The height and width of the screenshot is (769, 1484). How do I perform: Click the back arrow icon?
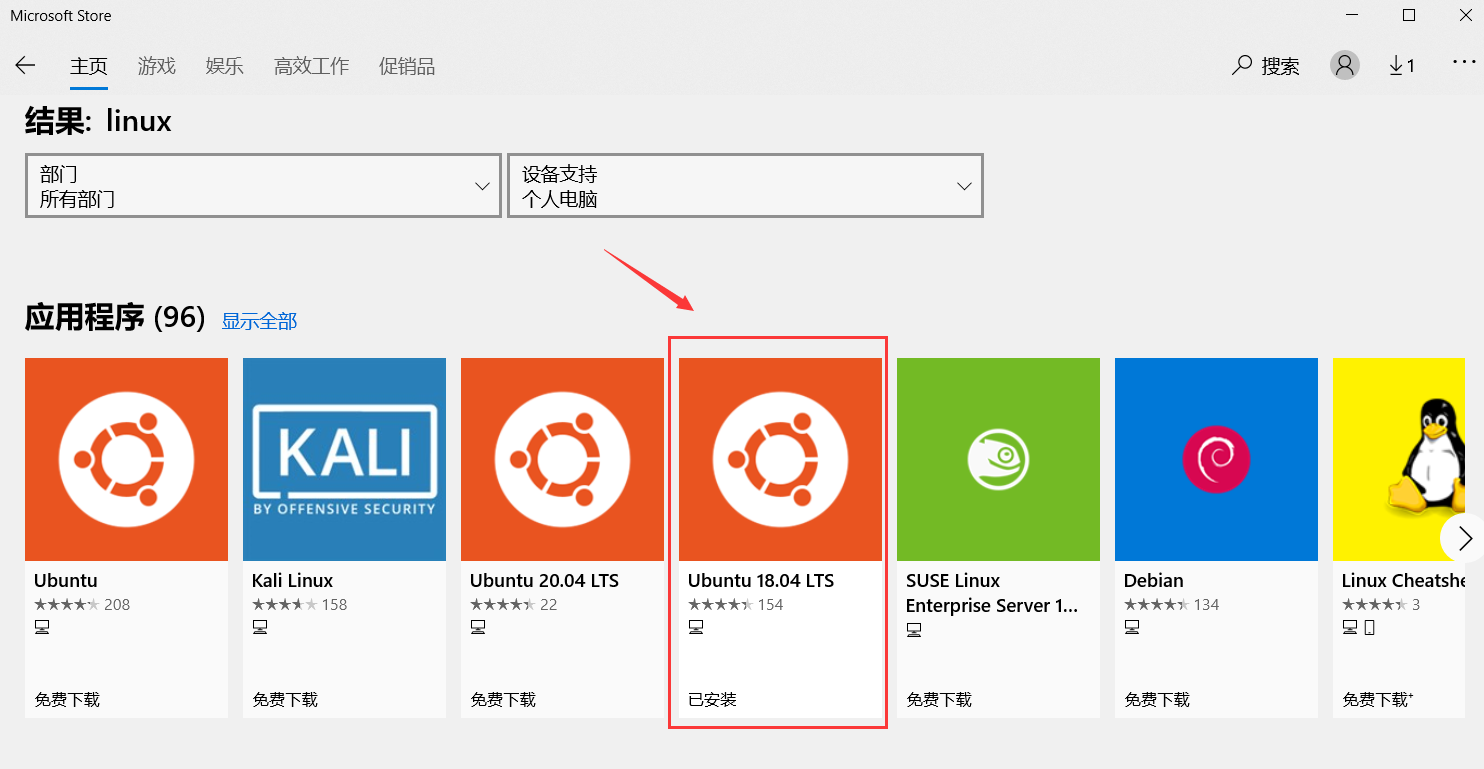click(x=25, y=66)
